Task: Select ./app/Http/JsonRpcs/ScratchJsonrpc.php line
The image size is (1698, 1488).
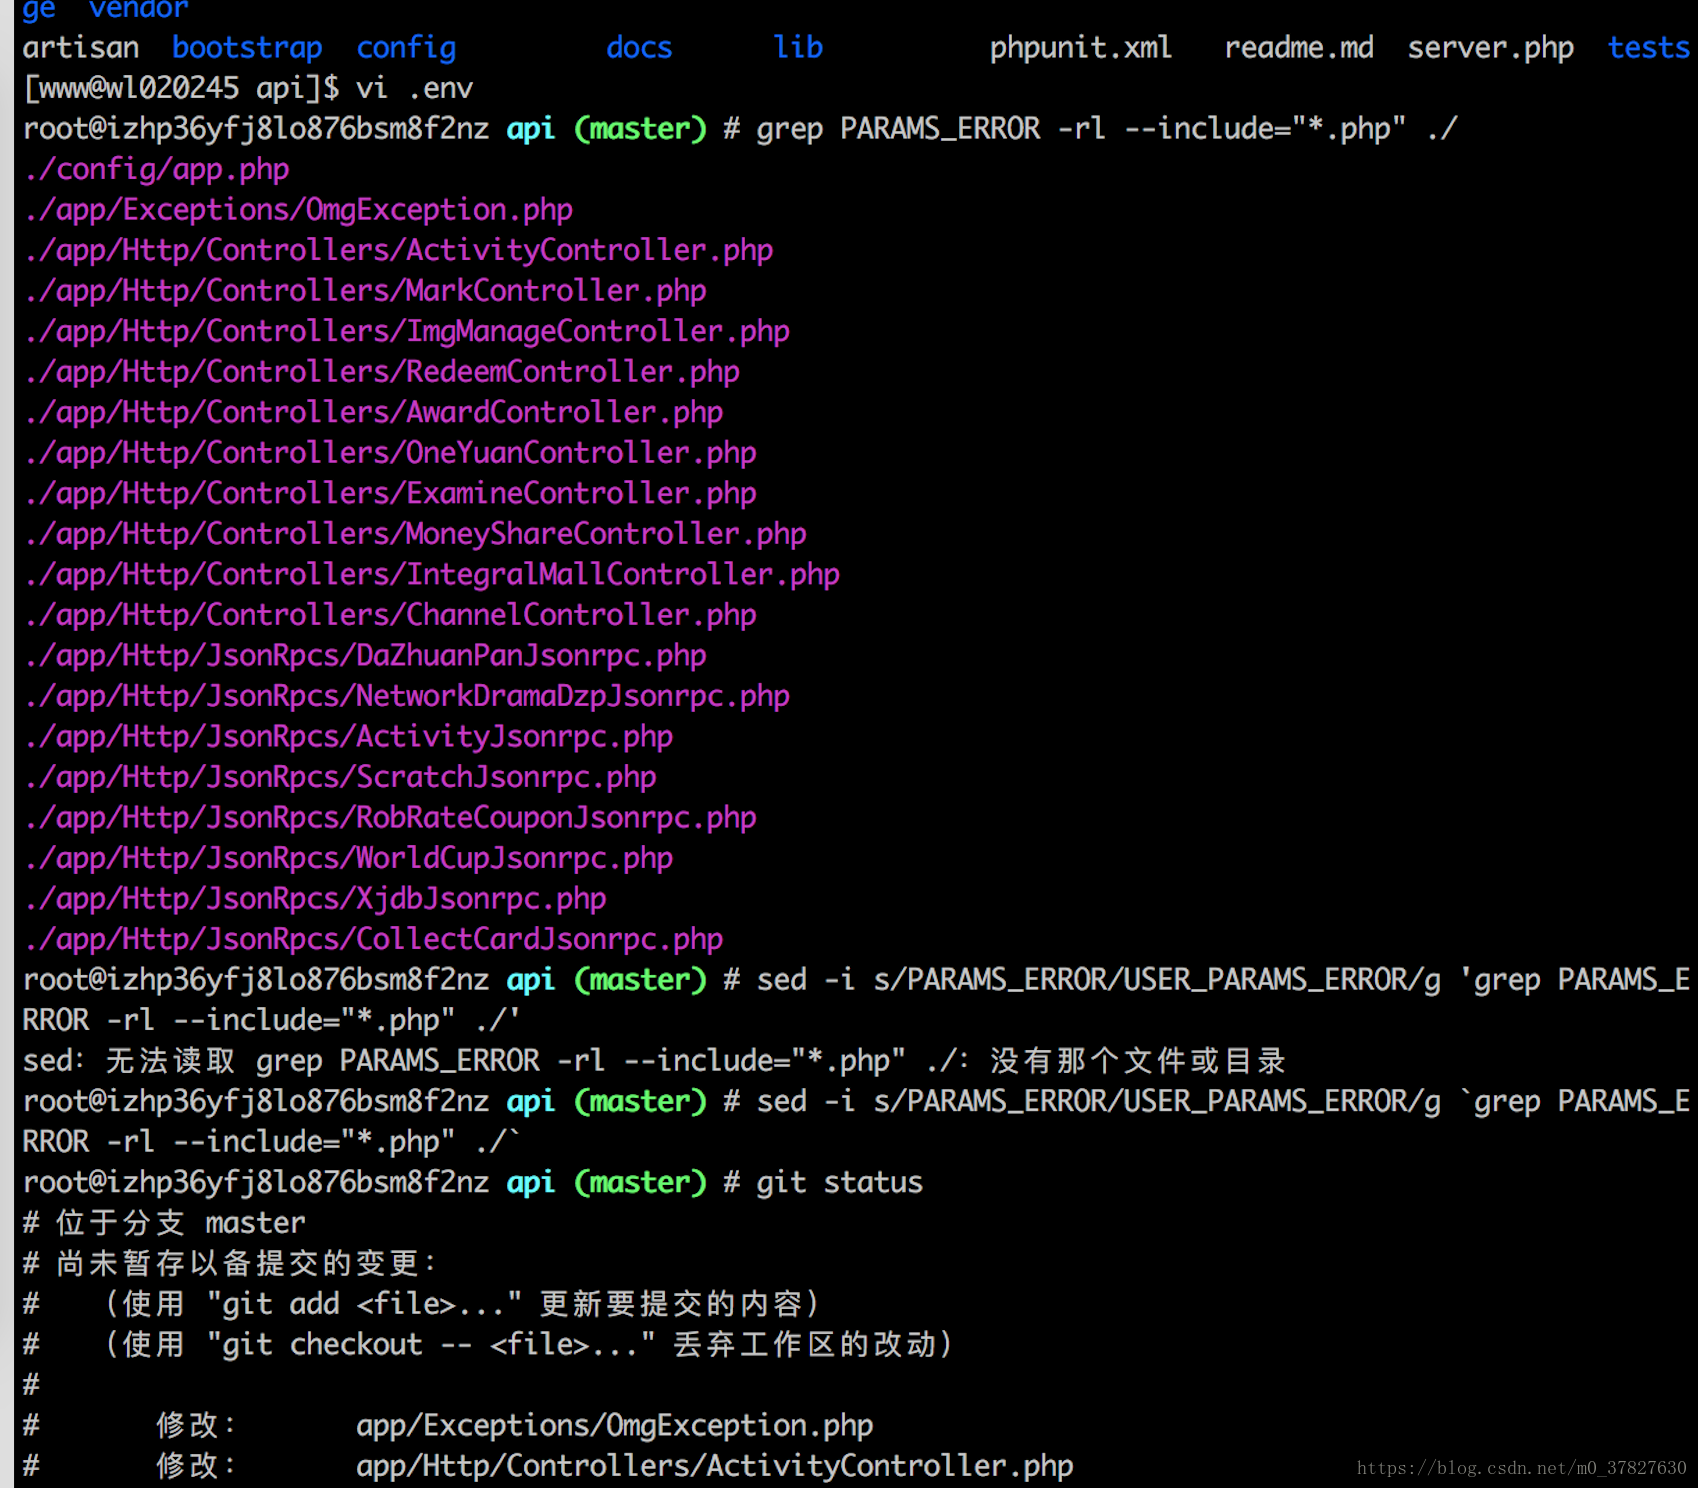Action: pos(340,776)
